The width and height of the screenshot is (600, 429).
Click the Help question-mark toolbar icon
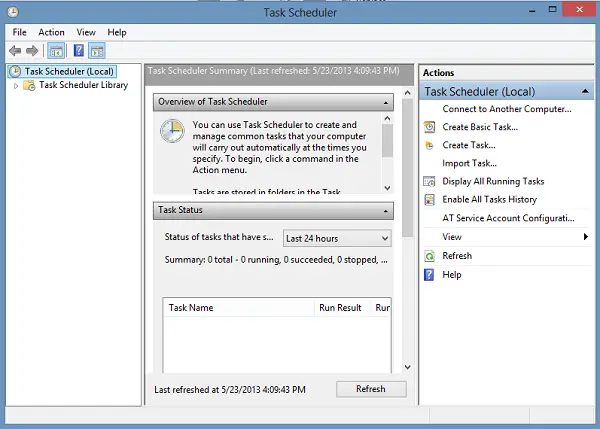78,51
